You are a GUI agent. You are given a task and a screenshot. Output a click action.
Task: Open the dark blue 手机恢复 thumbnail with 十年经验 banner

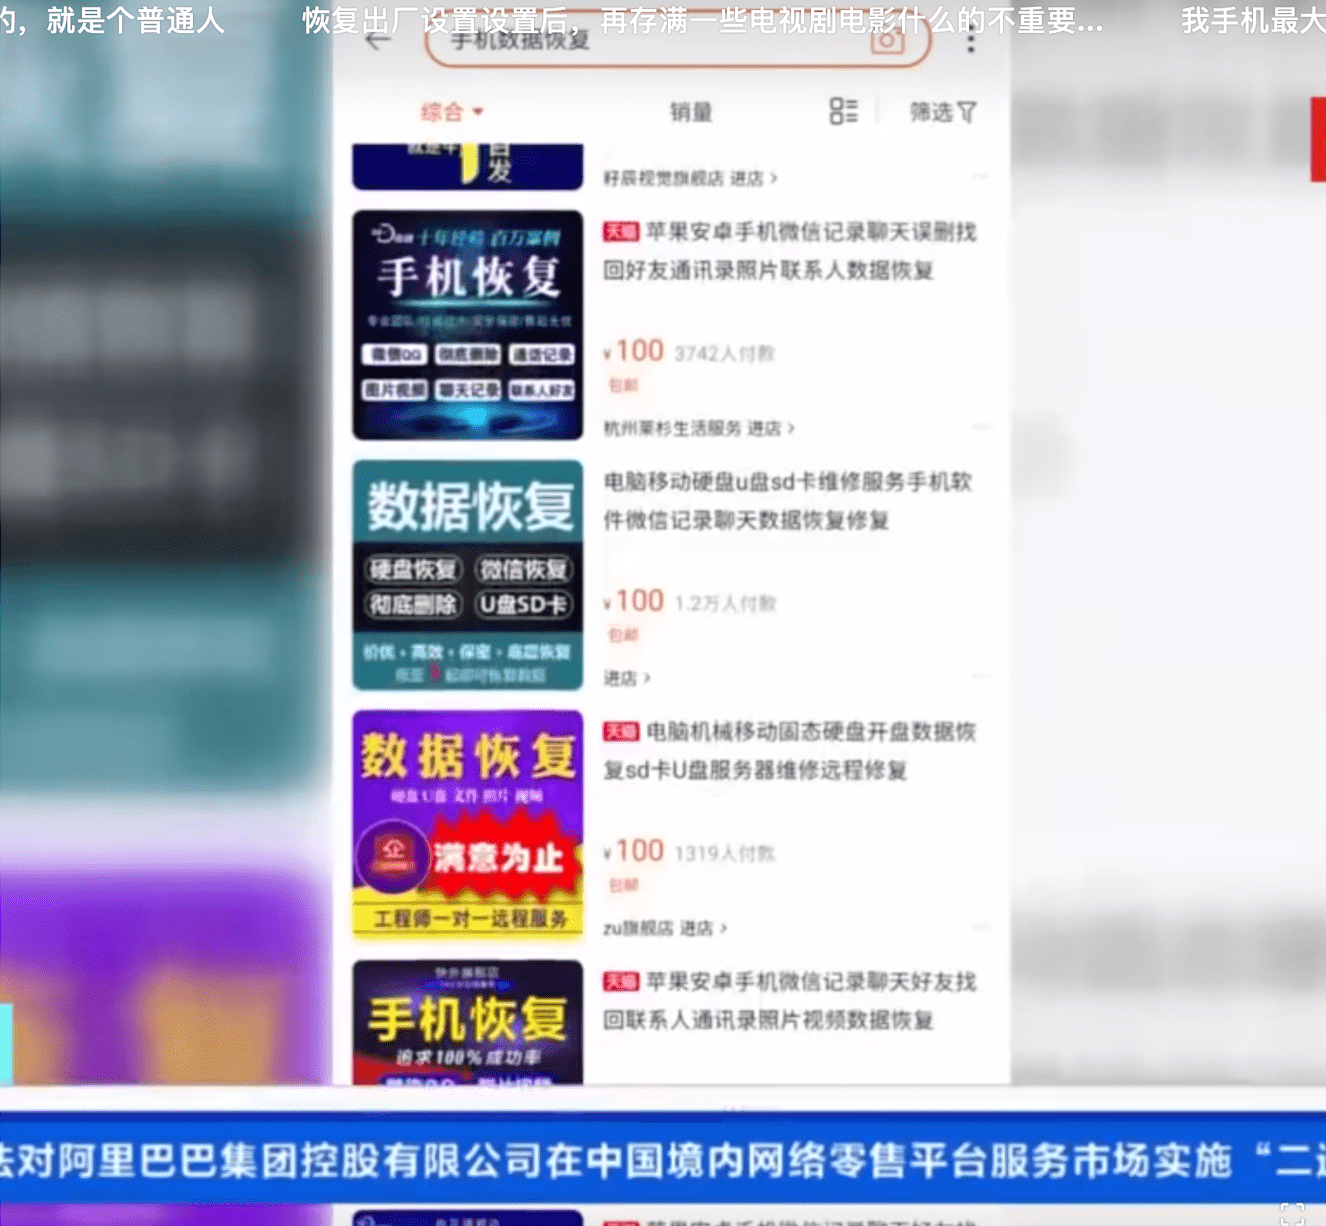tap(468, 325)
